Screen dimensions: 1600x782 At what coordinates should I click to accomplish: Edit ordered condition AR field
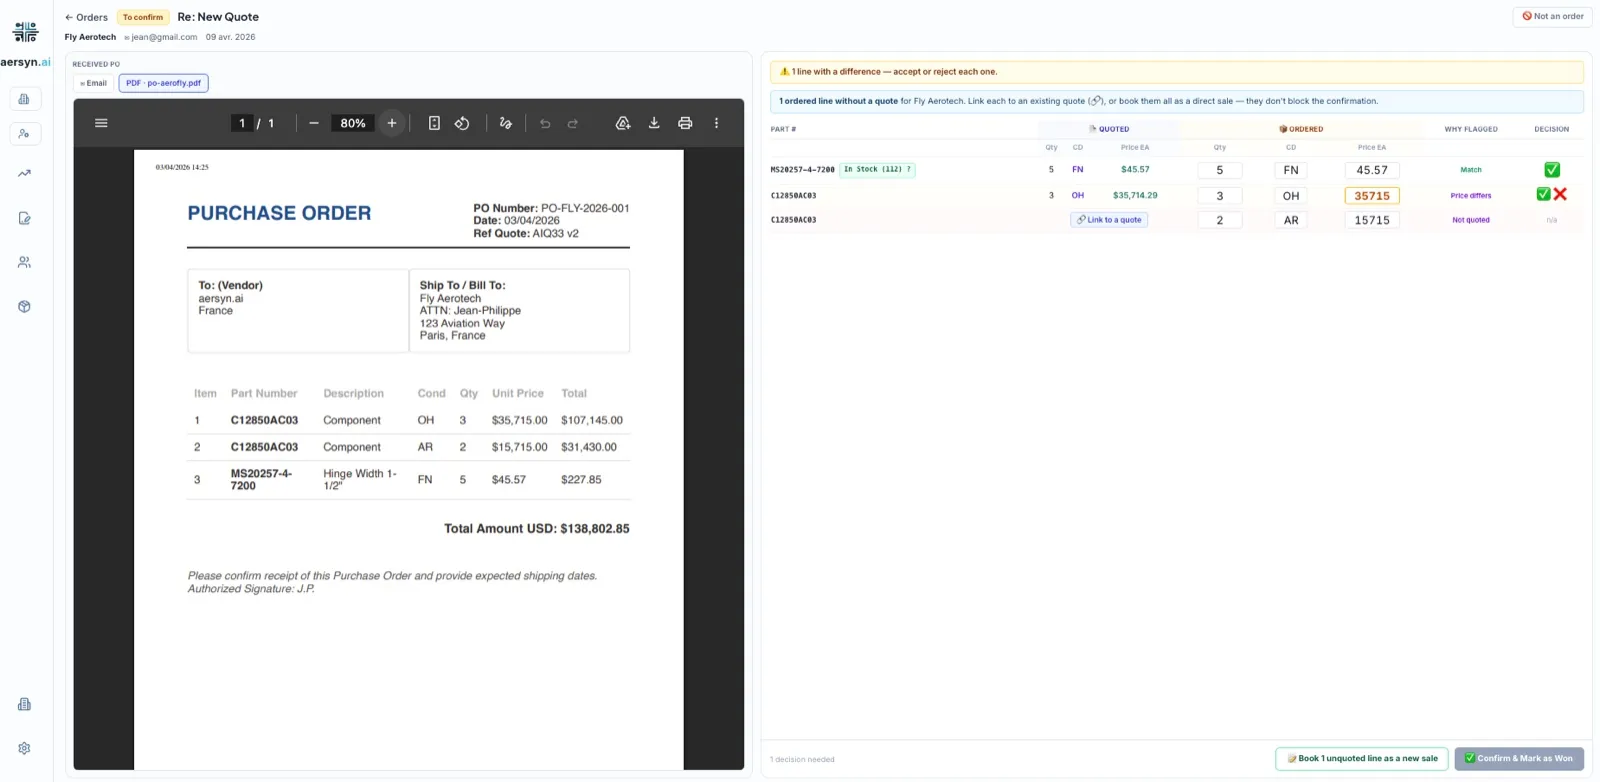1291,220
